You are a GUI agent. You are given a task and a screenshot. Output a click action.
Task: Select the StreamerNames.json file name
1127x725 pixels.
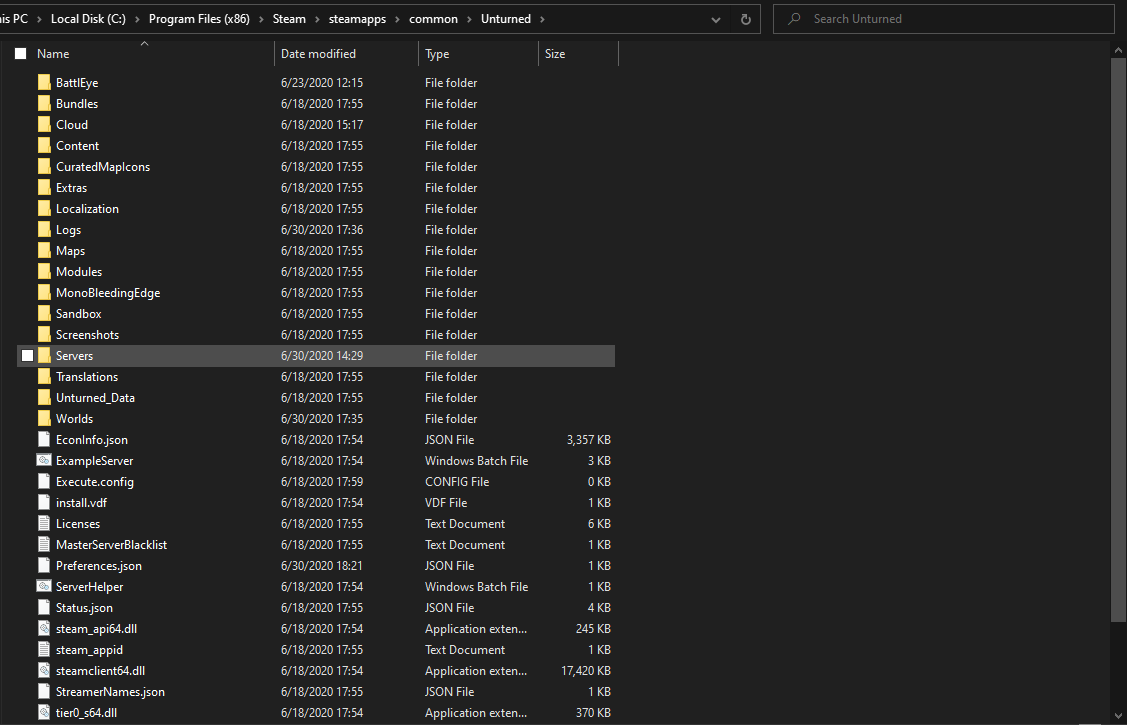coord(110,692)
